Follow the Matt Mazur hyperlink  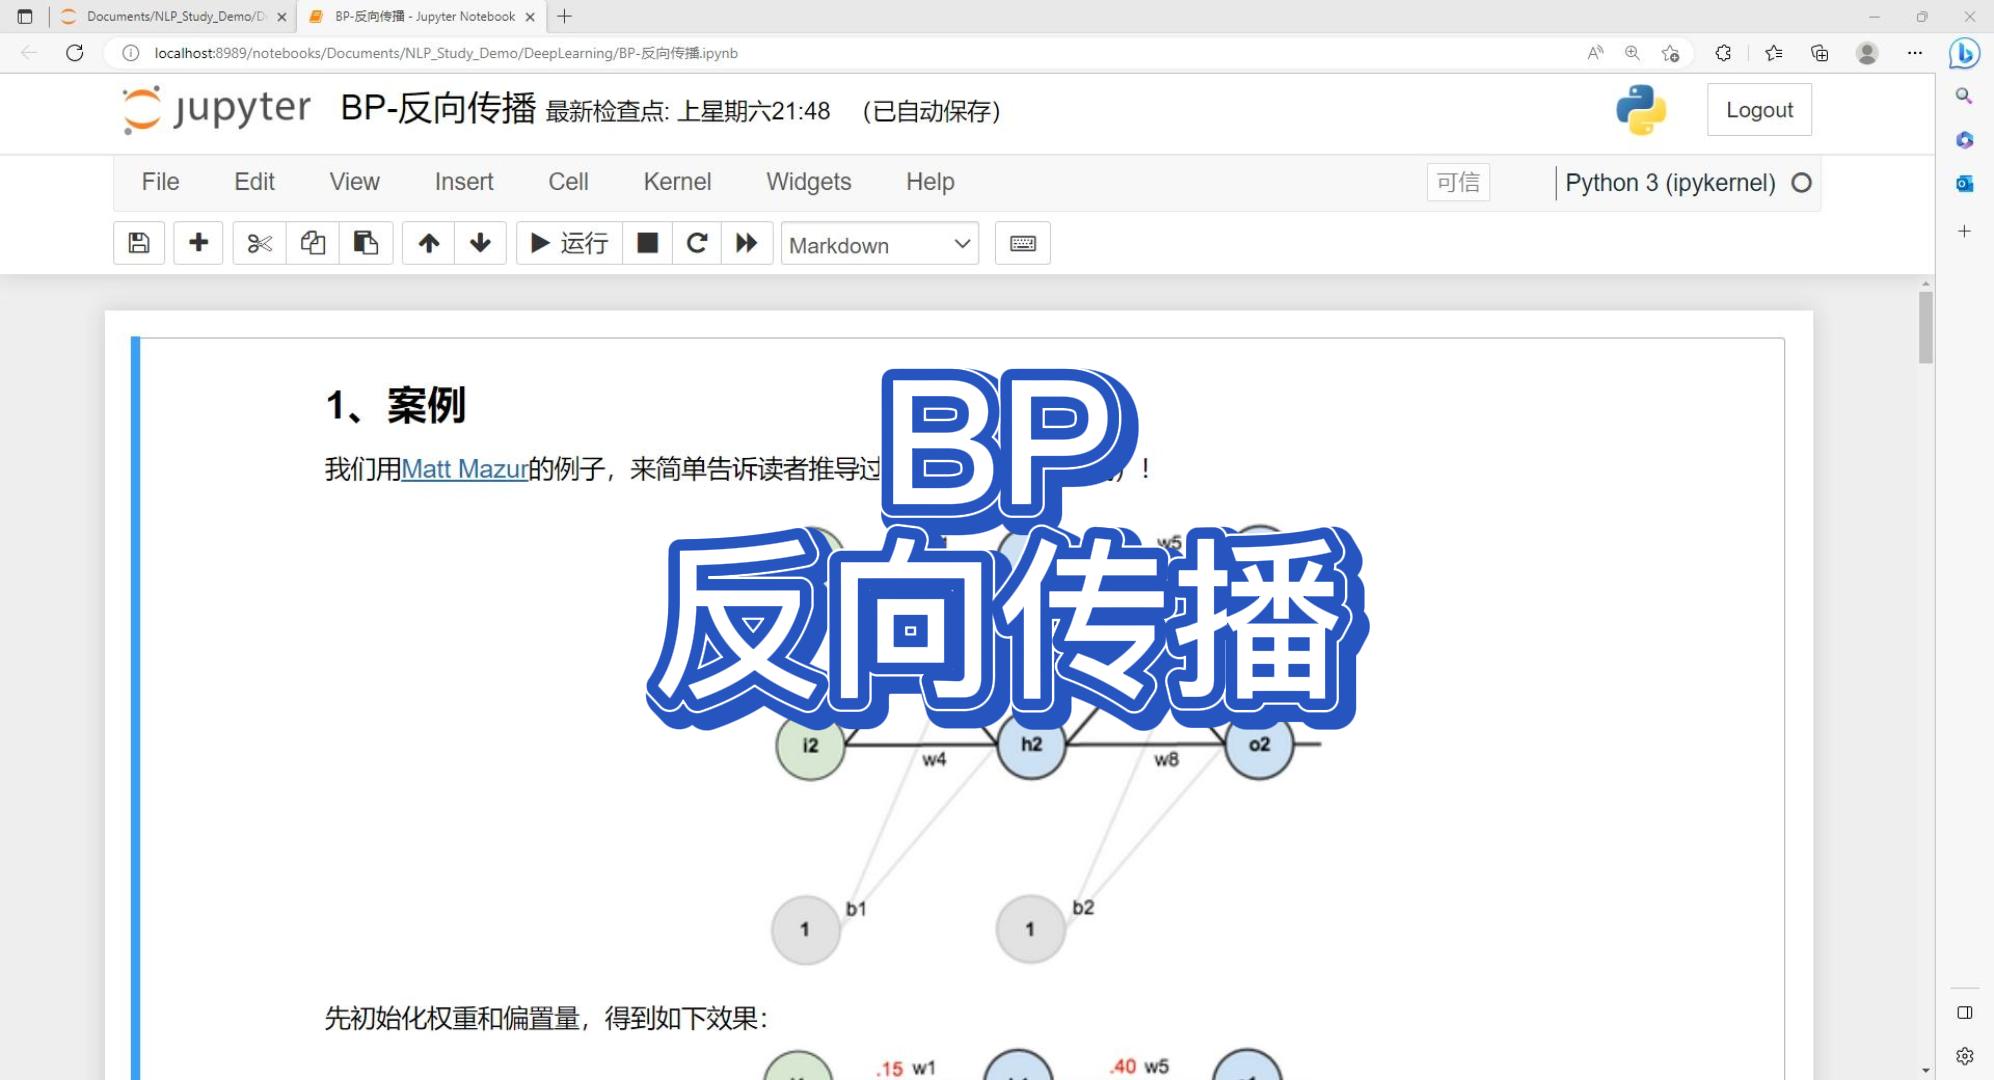(x=464, y=469)
